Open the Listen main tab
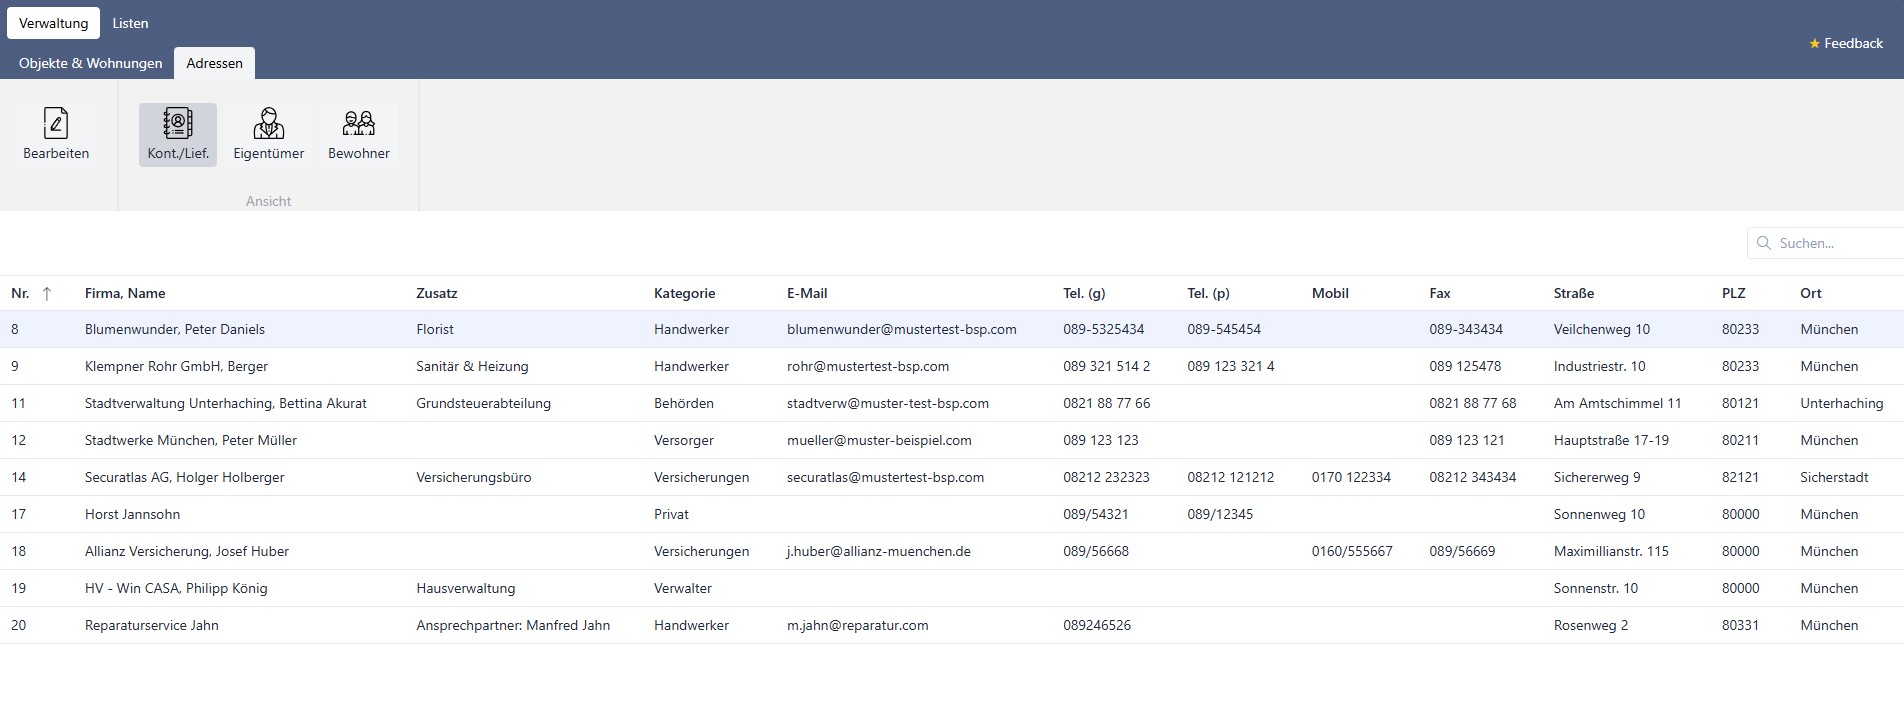The width and height of the screenshot is (1904, 716). pos(130,23)
